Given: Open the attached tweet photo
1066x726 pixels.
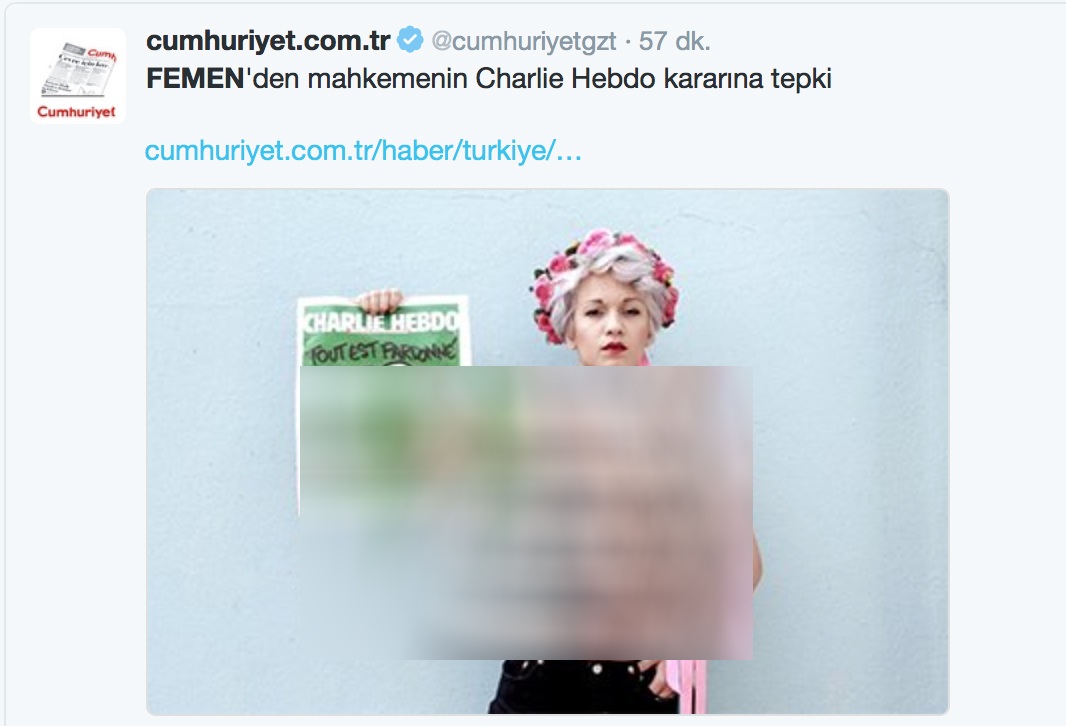Looking at the screenshot, I should pyautogui.click(x=547, y=451).
